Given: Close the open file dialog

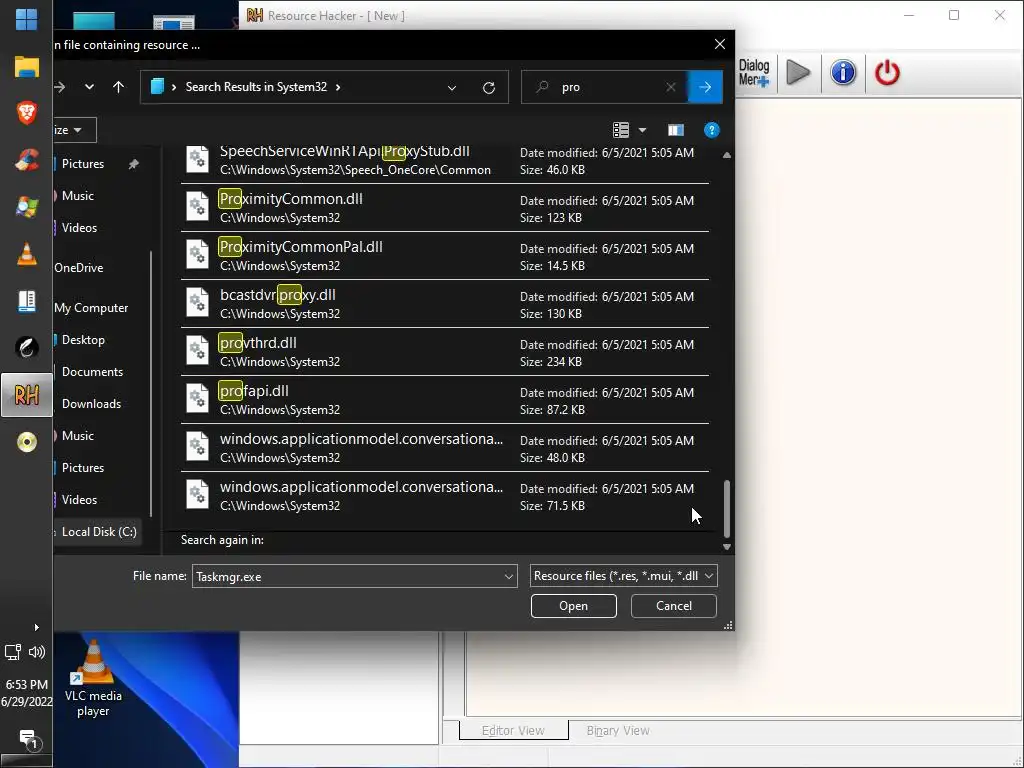Looking at the screenshot, I should point(720,44).
